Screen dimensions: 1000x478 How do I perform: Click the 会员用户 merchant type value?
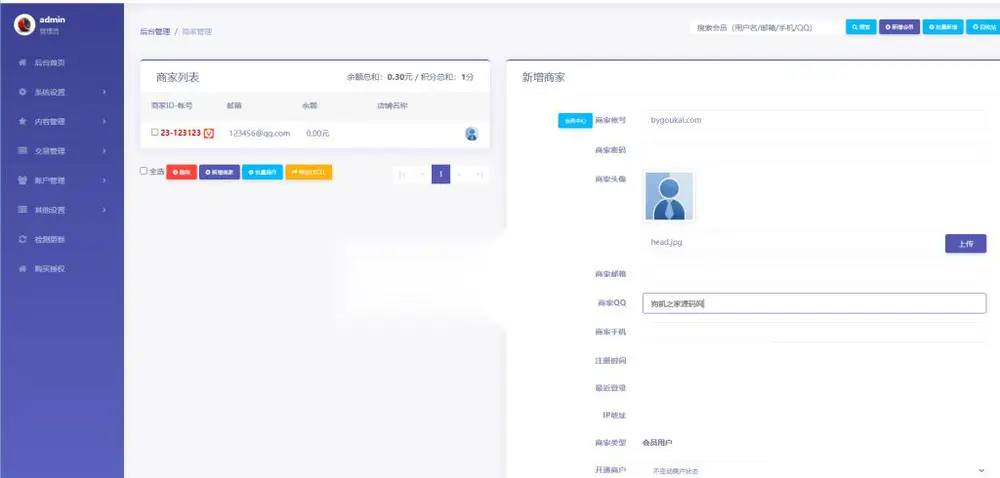point(658,442)
